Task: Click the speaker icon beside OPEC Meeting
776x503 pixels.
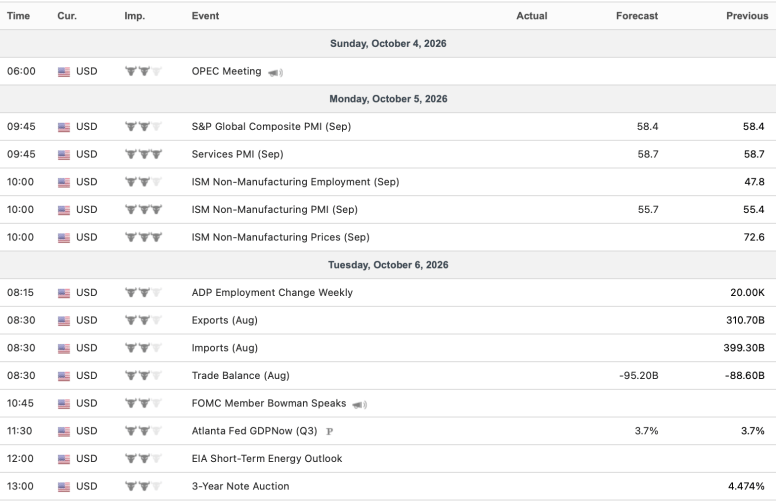Action: coord(275,73)
